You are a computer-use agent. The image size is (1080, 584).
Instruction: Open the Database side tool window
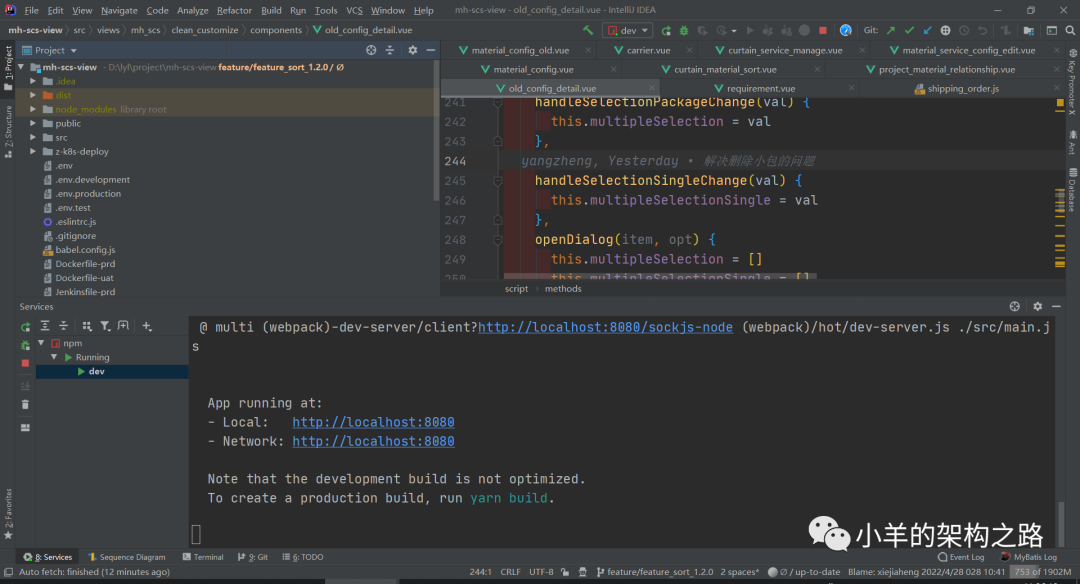click(1072, 190)
